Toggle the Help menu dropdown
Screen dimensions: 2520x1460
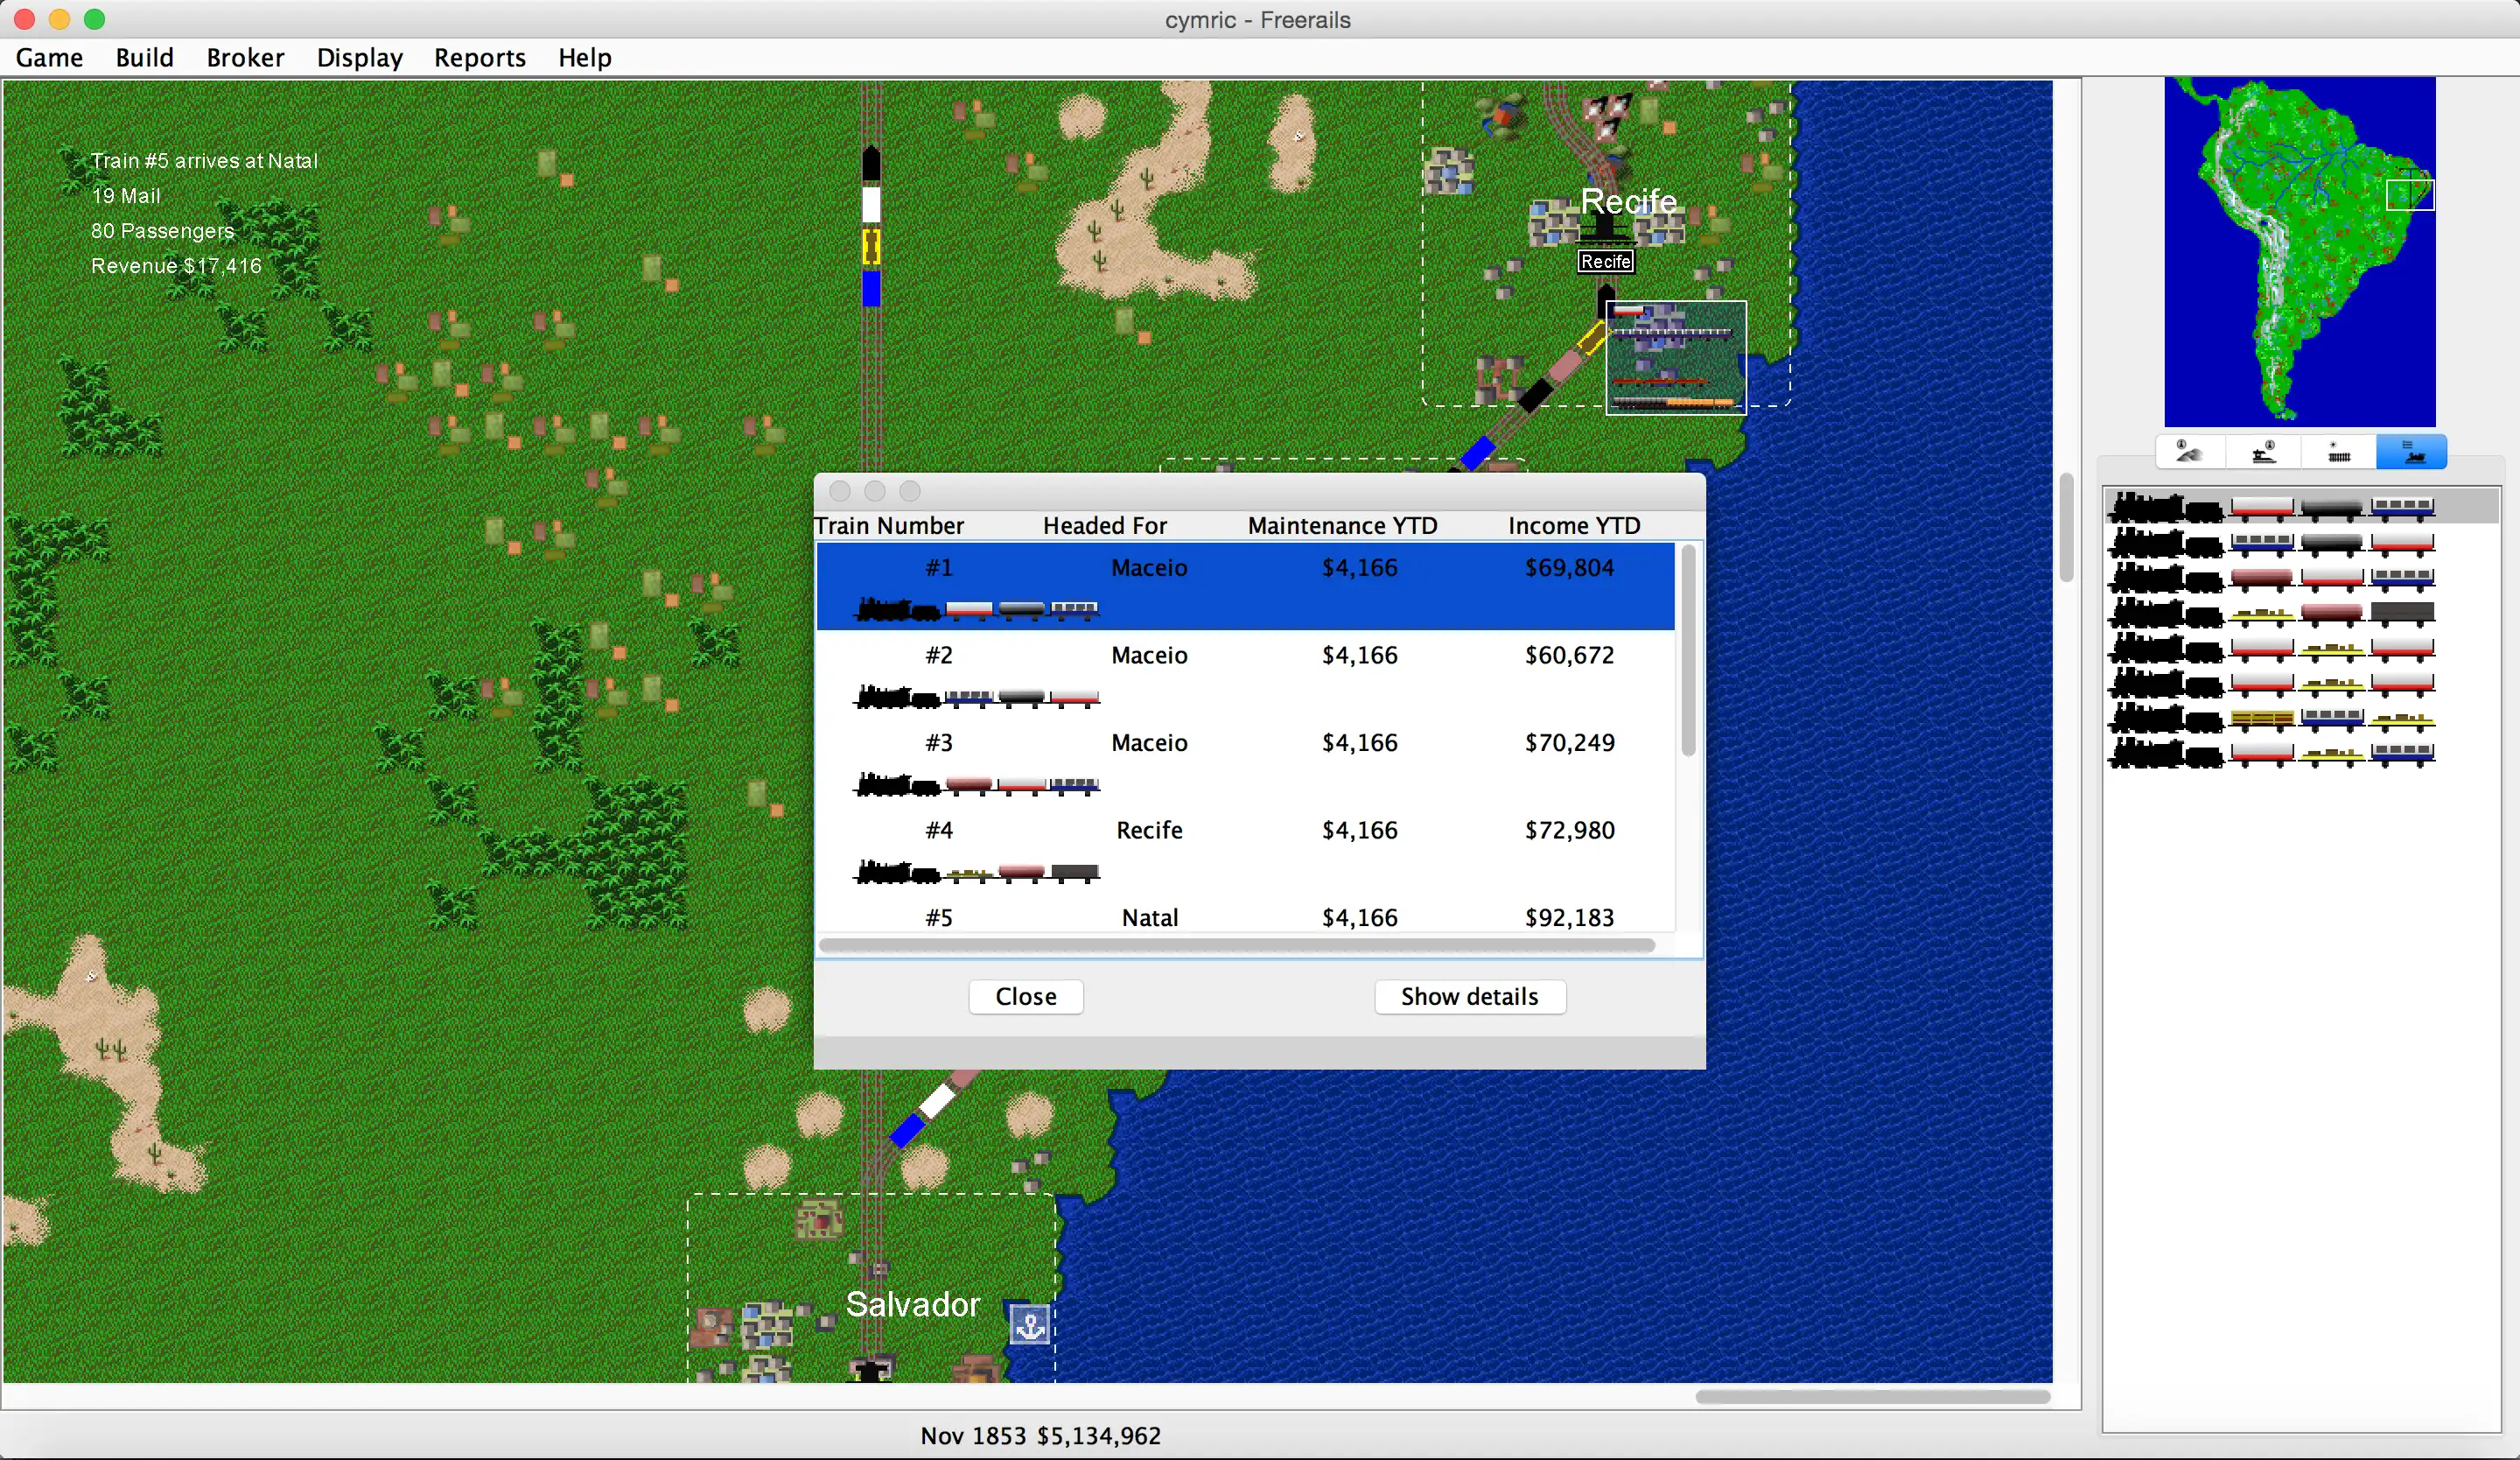click(x=584, y=58)
